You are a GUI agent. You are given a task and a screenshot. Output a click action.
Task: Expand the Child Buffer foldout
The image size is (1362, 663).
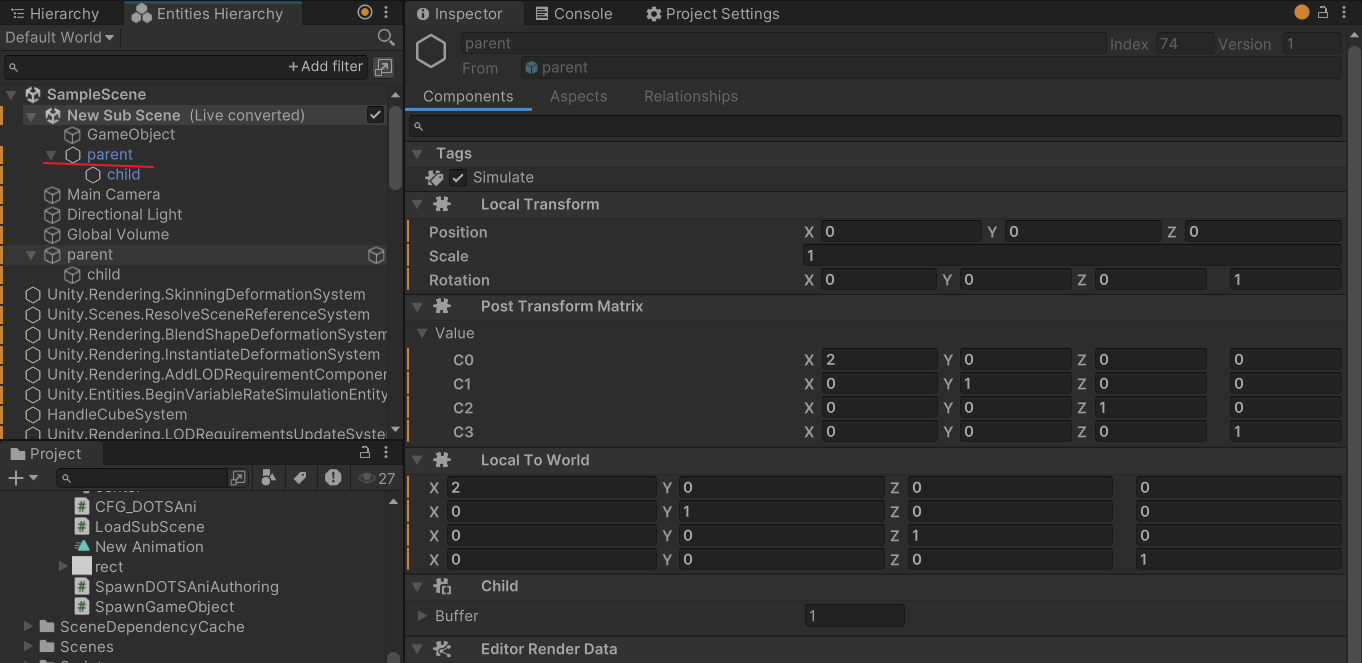(x=422, y=616)
